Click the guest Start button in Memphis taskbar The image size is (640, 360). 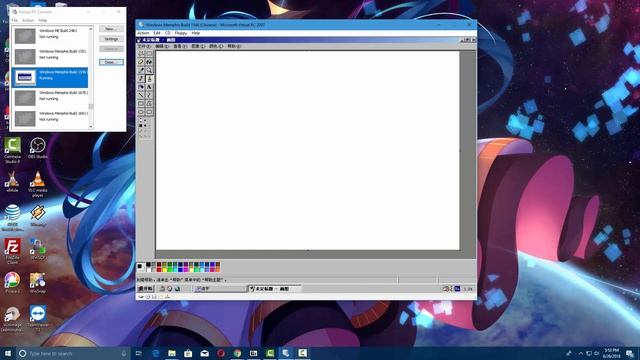[145, 289]
